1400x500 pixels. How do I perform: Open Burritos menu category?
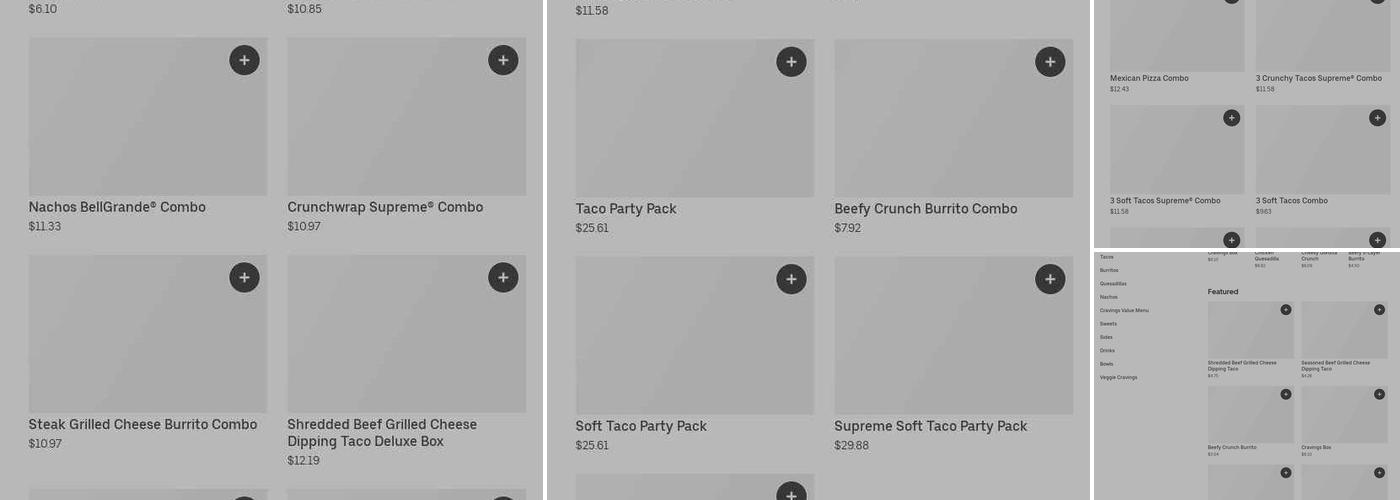[x=1109, y=270]
